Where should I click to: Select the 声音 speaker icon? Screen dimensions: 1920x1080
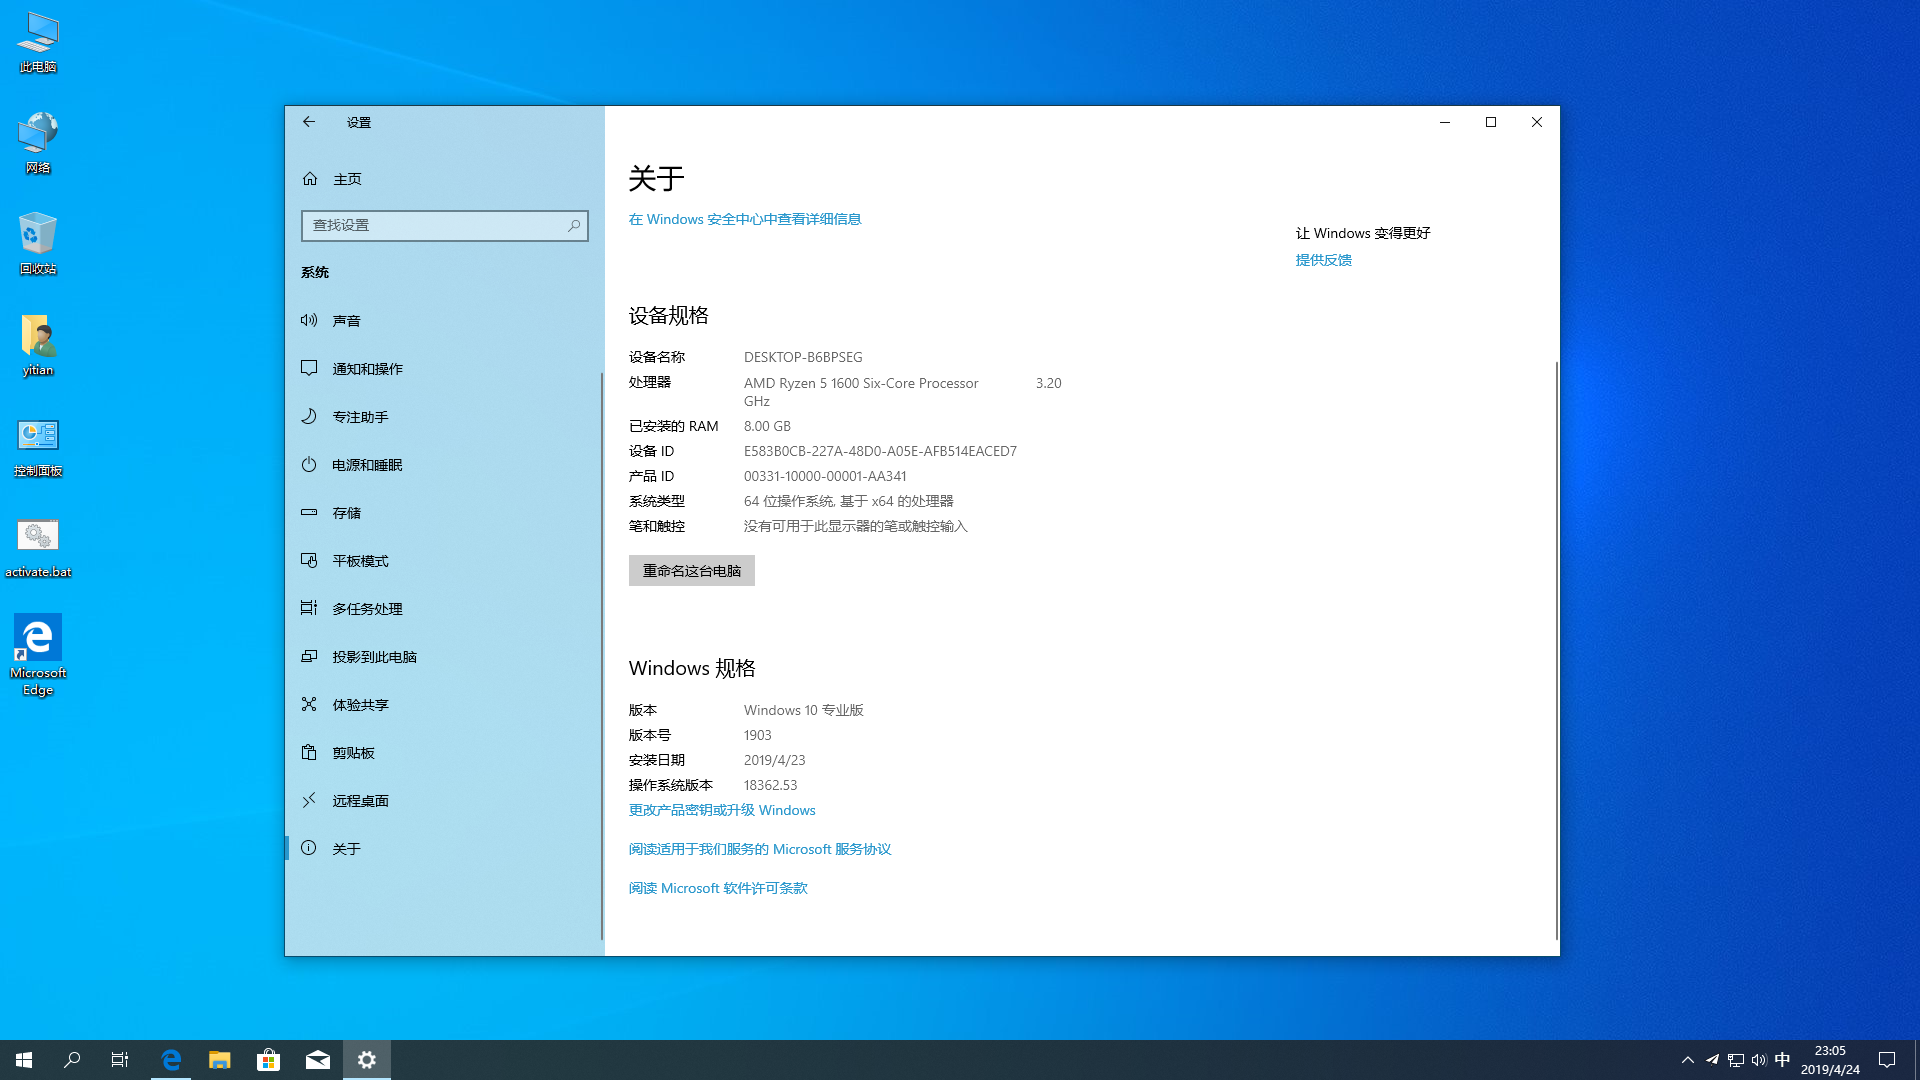[309, 320]
